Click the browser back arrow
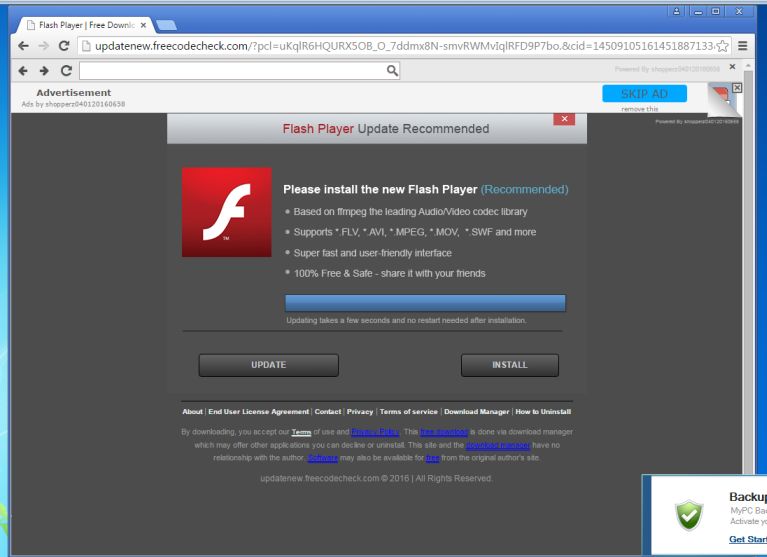The image size is (767, 557). tap(23, 46)
